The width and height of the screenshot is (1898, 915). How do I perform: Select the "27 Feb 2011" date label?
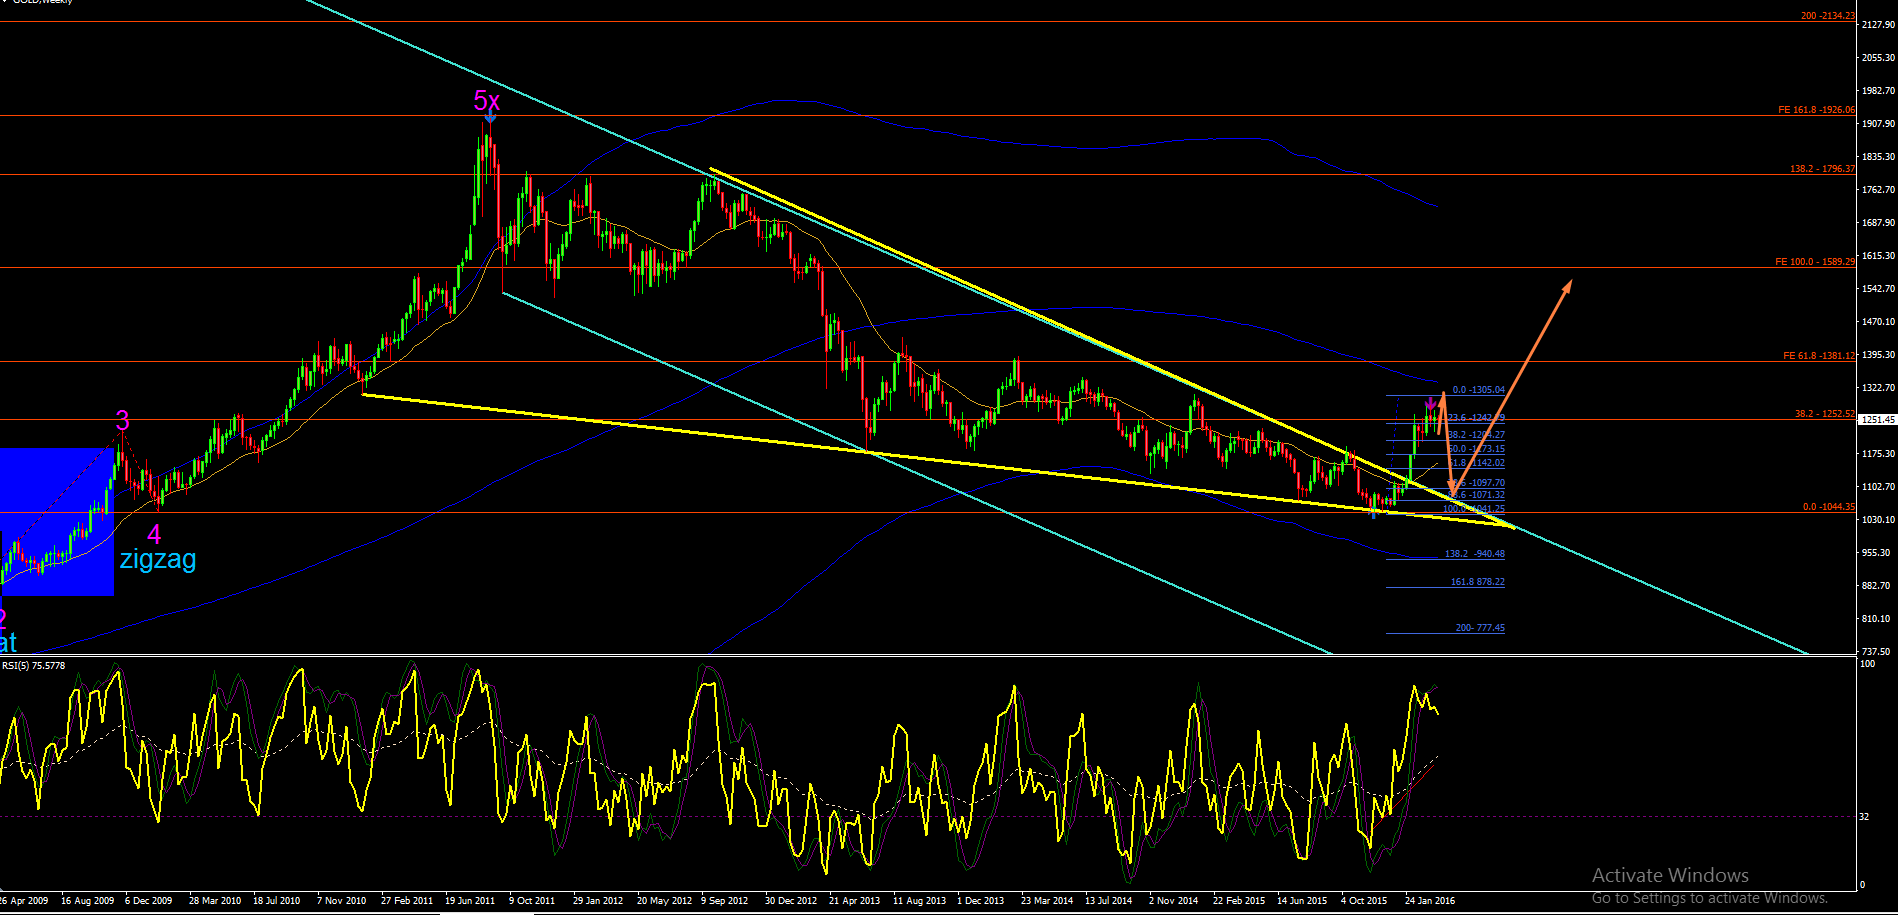(407, 901)
